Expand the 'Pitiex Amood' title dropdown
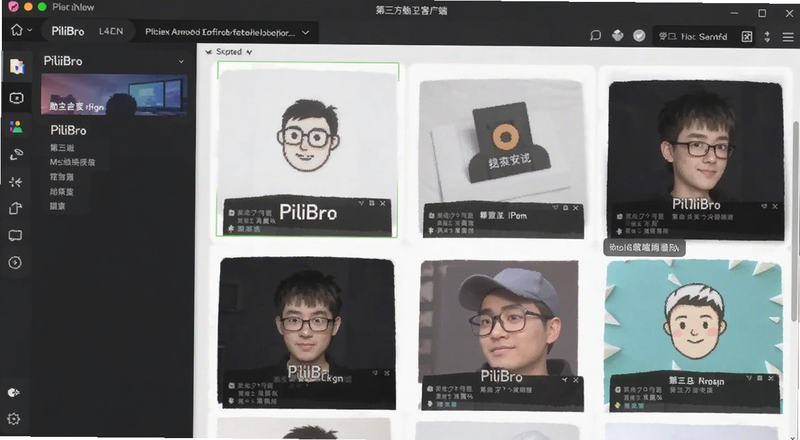The height and width of the screenshot is (440, 800). click(305, 32)
